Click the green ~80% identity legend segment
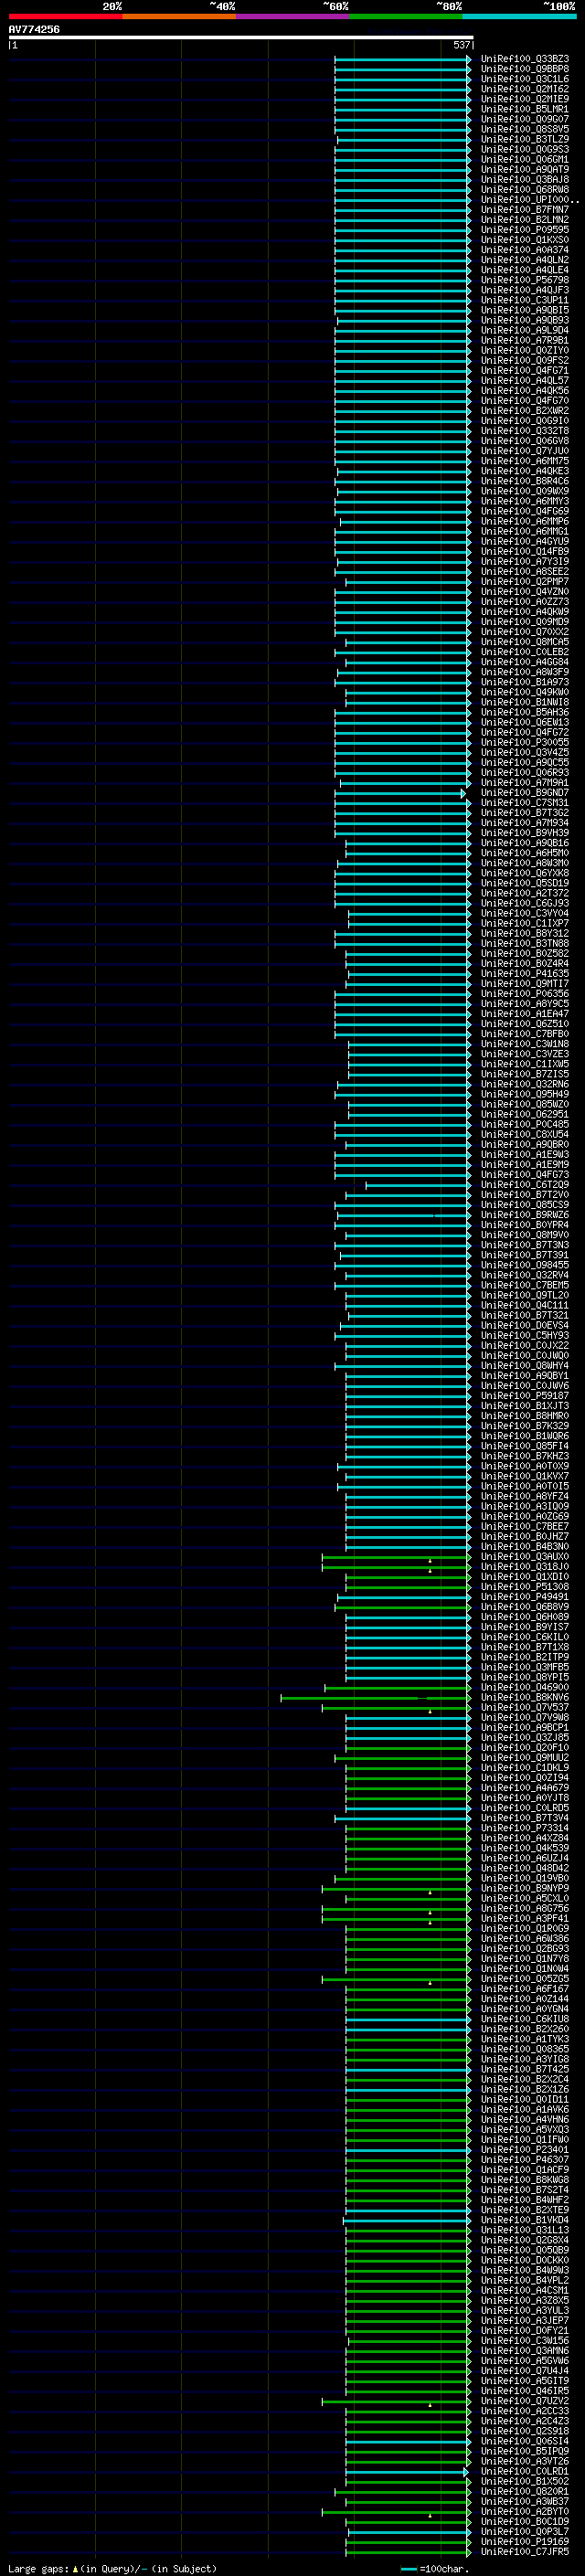This screenshot has width=585, height=2576. tap(406, 16)
